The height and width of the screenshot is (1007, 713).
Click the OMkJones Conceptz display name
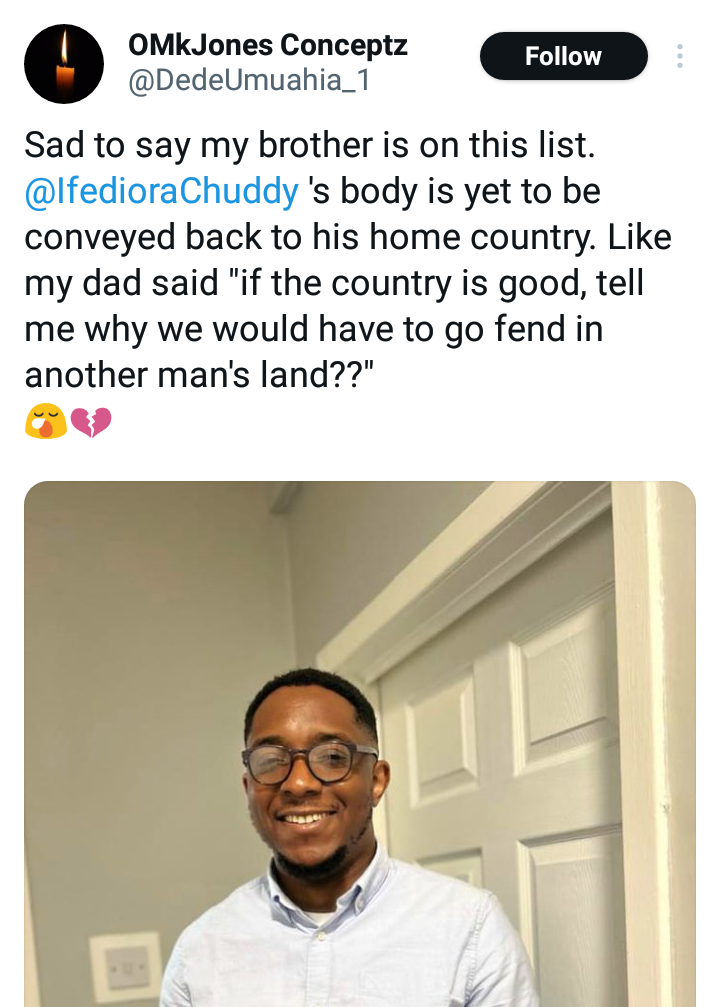[x=268, y=45]
